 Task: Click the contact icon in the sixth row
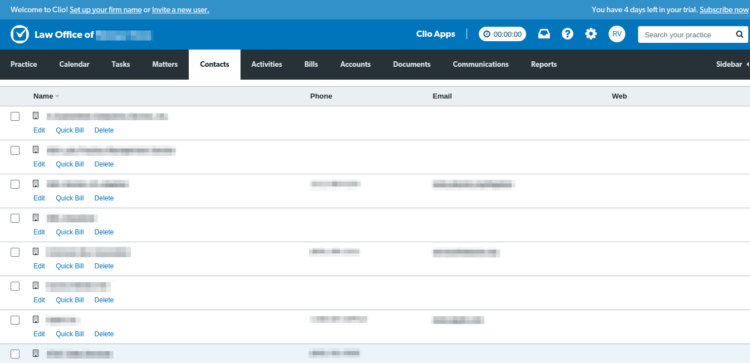pyautogui.click(x=36, y=286)
